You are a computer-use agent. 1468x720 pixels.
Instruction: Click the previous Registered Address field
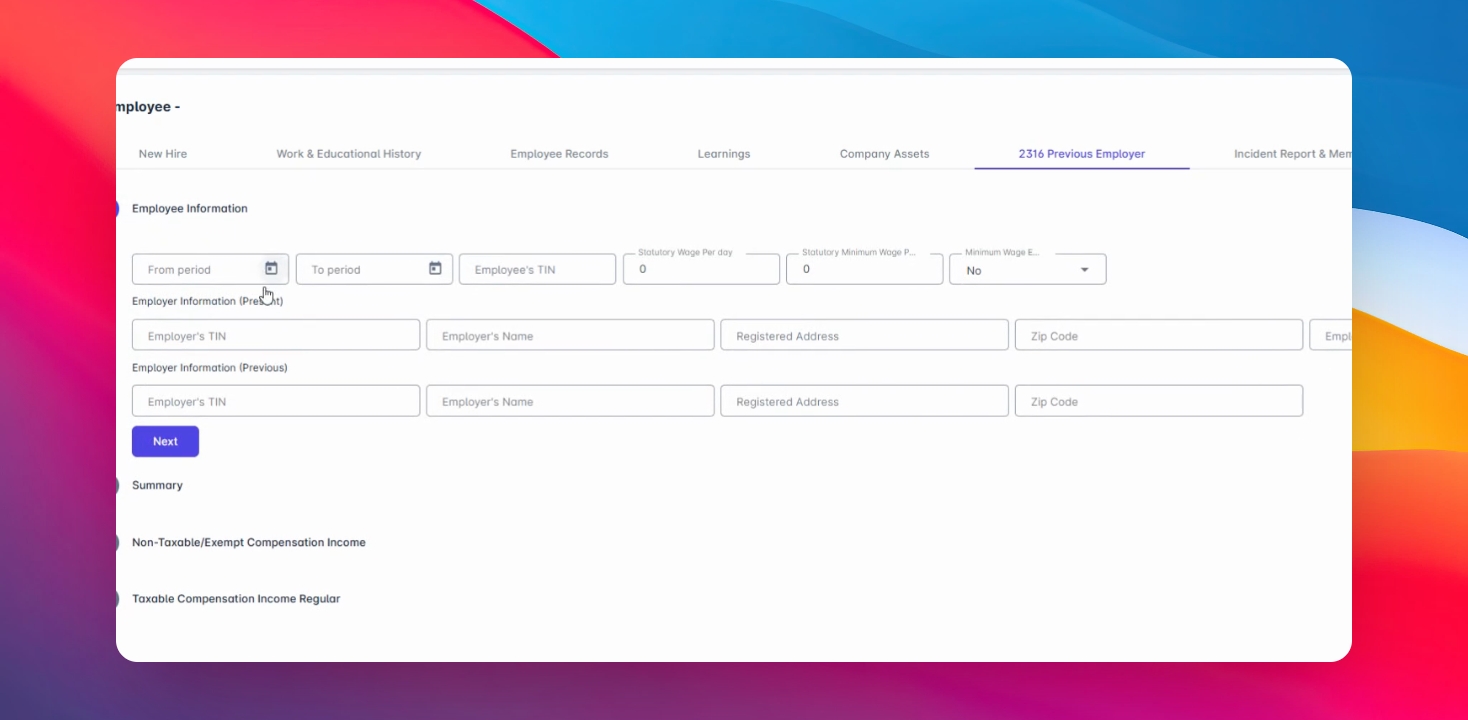pyautogui.click(x=864, y=401)
